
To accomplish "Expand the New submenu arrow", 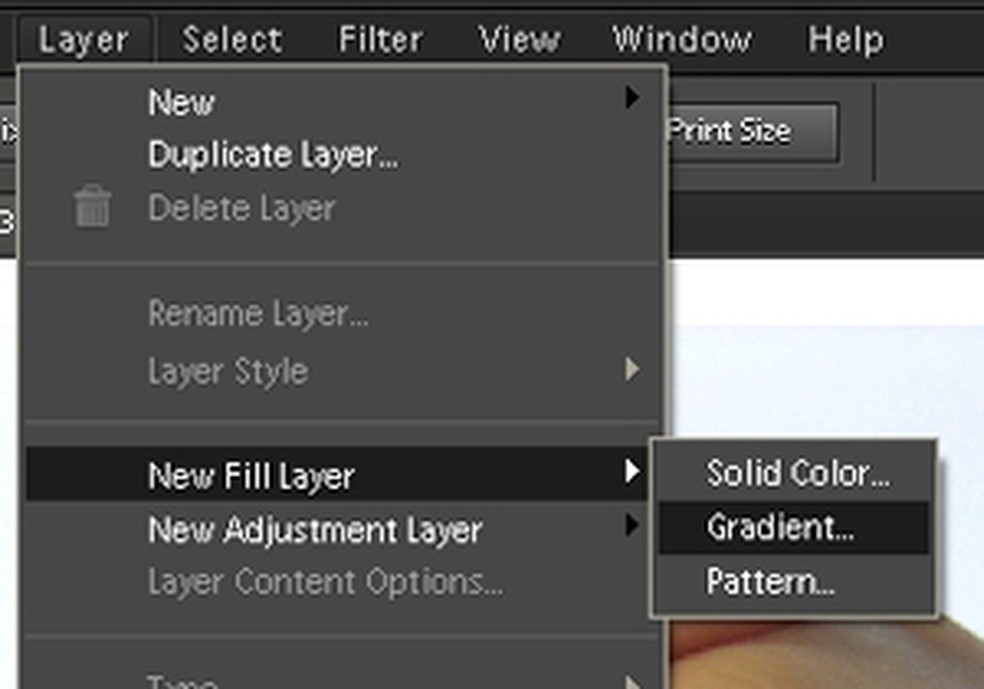I will click(632, 98).
